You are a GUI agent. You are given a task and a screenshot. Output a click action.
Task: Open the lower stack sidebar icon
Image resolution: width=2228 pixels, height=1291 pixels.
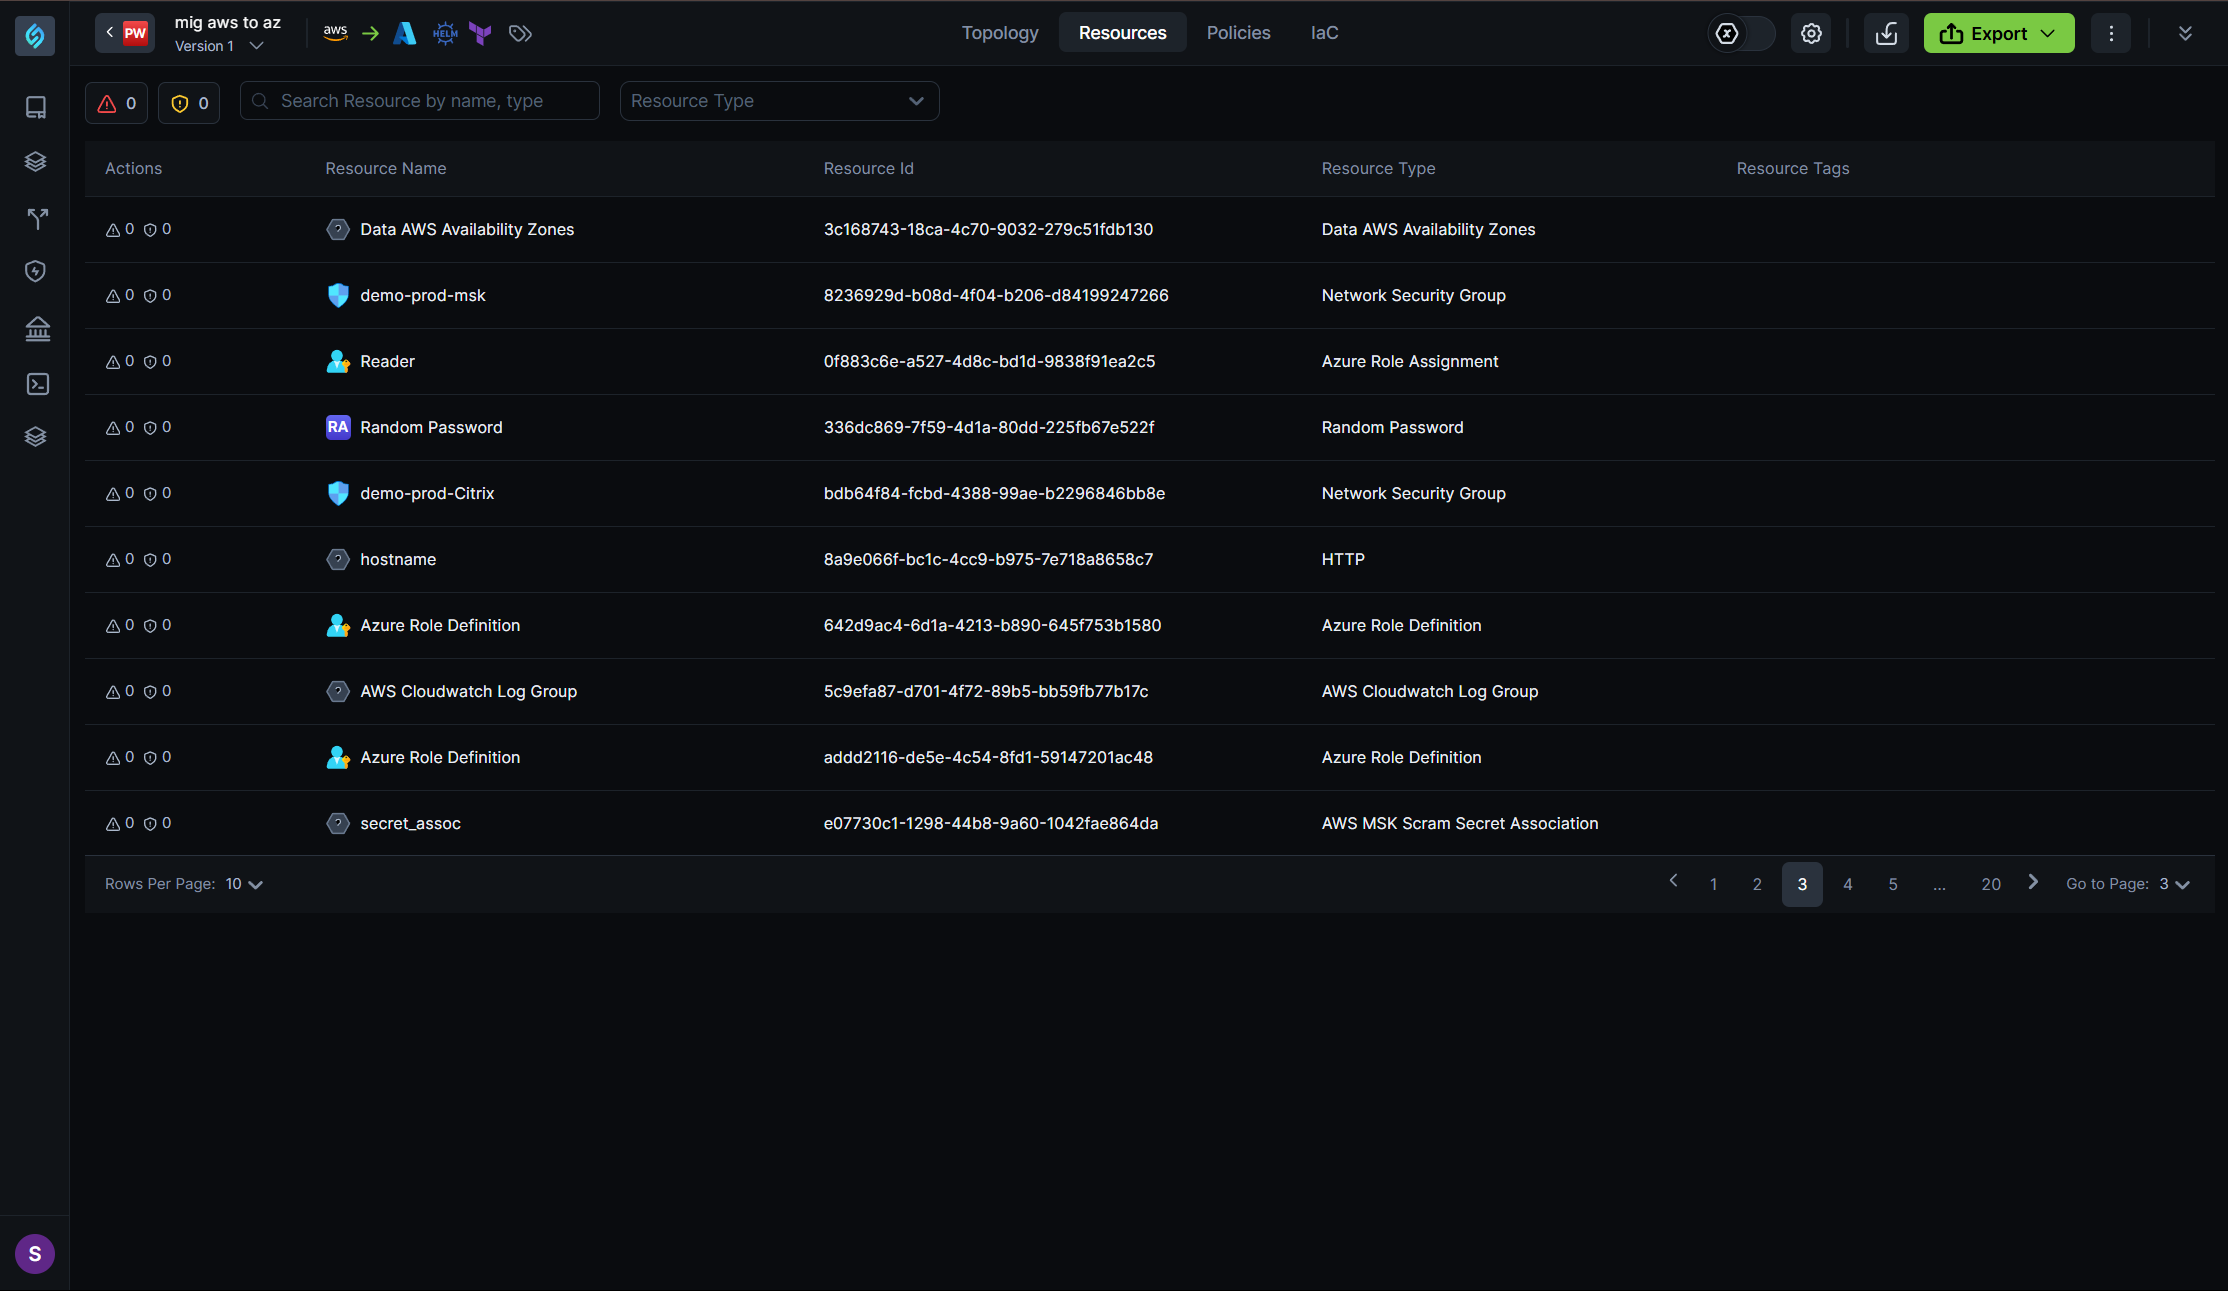[x=36, y=436]
